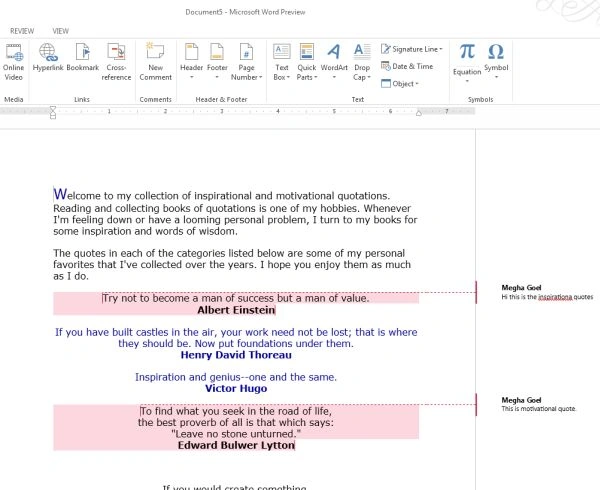Insert a Text Box
The image size is (600, 490).
click(x=282, y=62)
